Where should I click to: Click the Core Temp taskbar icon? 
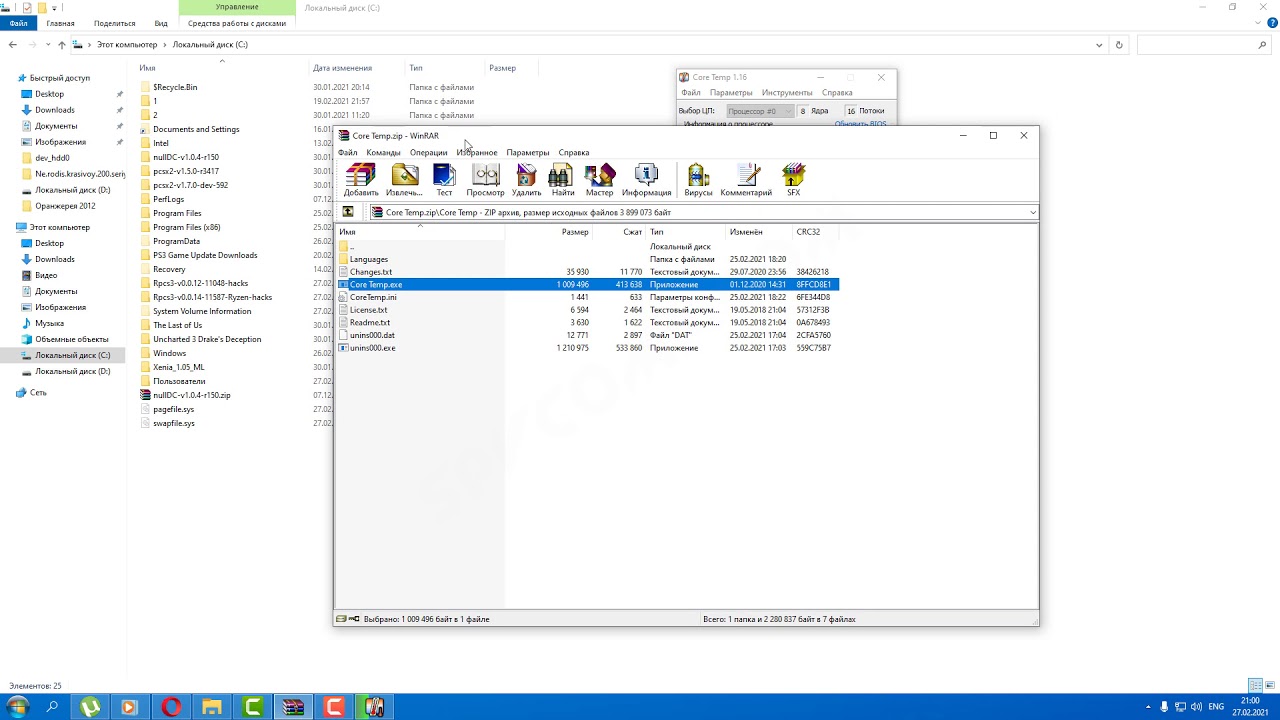[374, 707]
